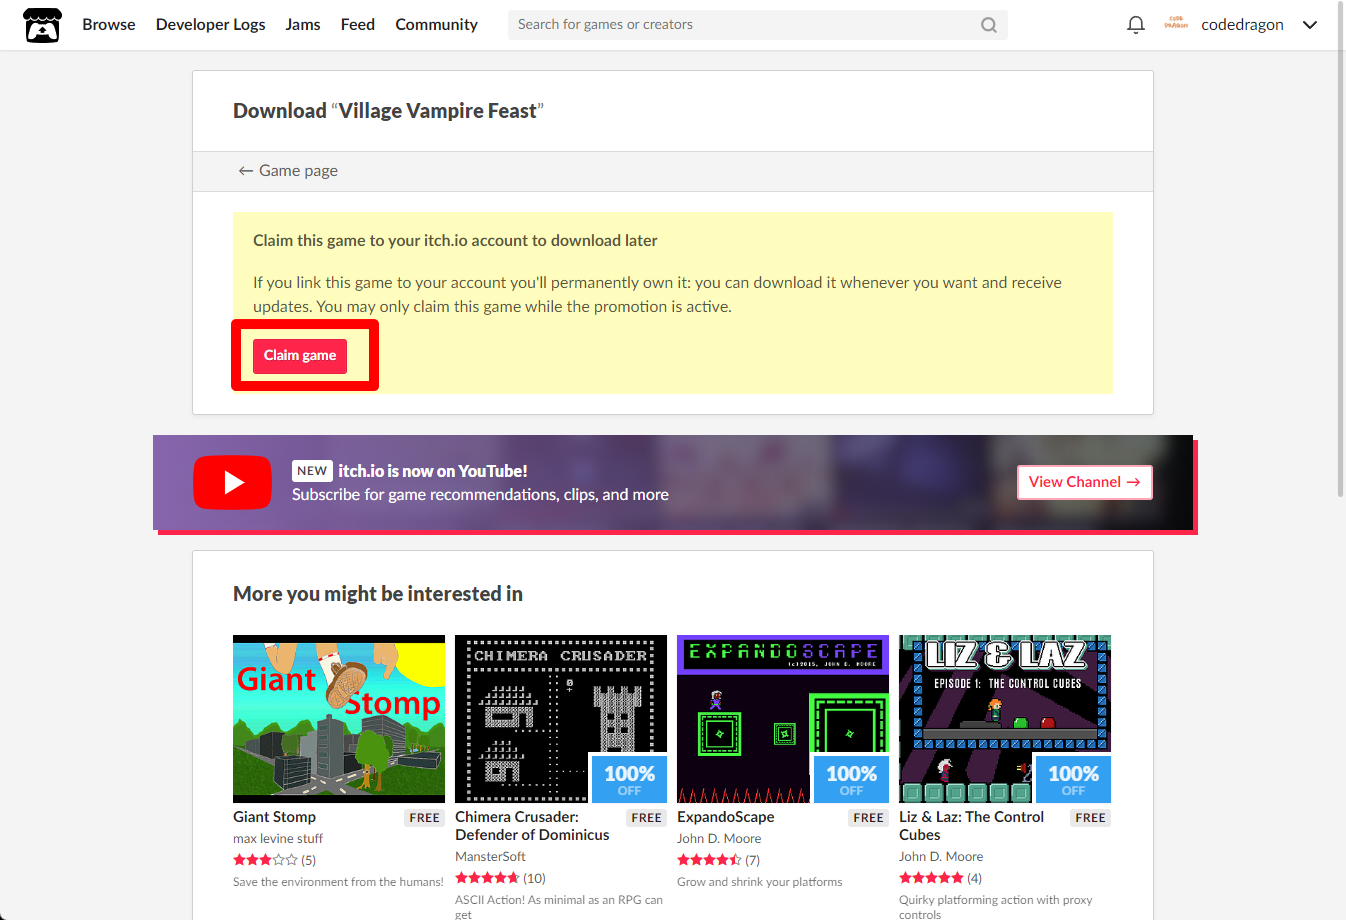Click the FREE tag on Giant Stomp
The height and width of the screenshot is (920, 1346).
tap(425, 818)
